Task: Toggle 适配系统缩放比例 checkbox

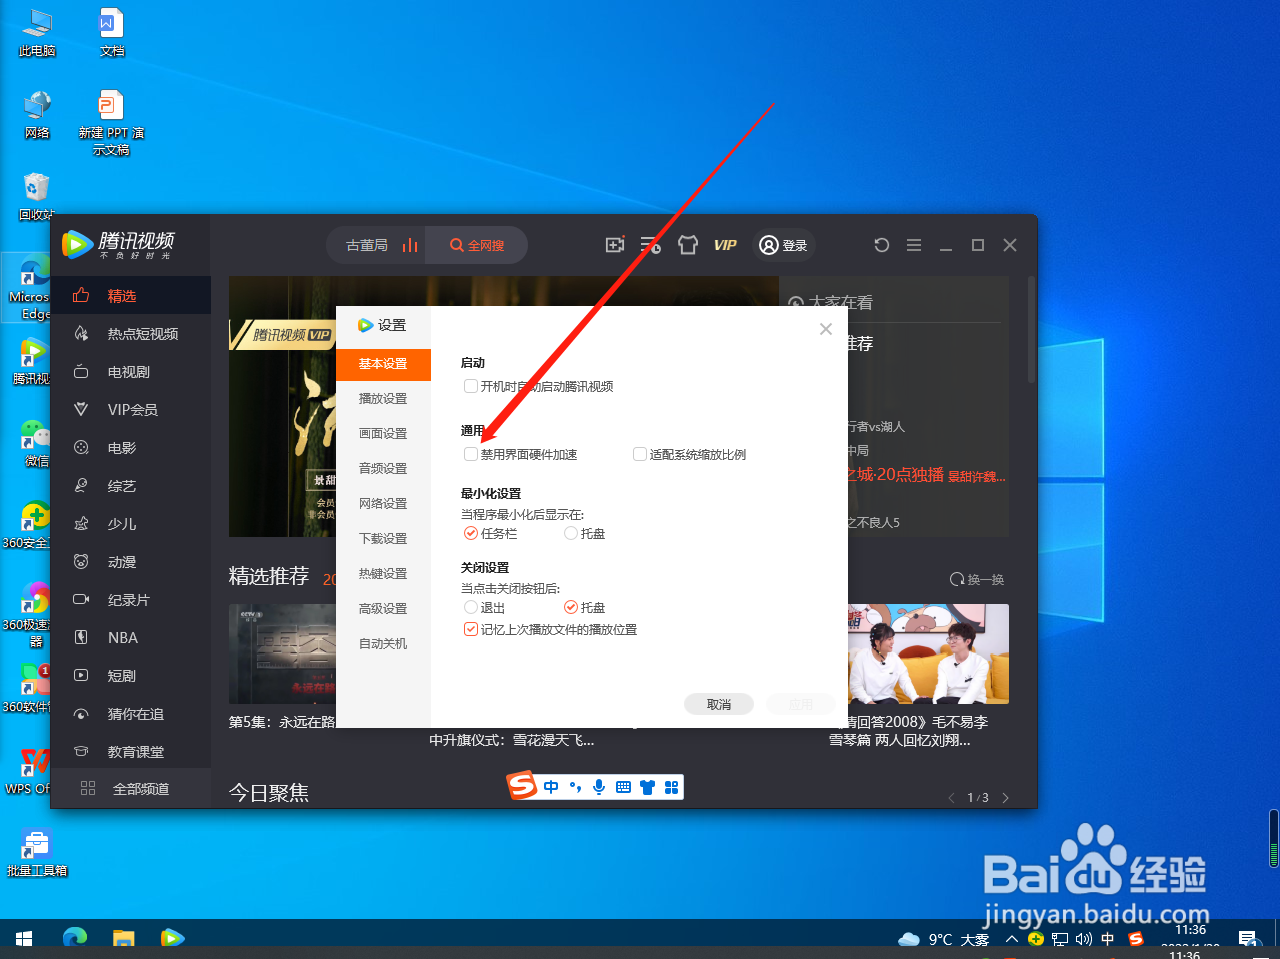Action: (x=640, y=454)
